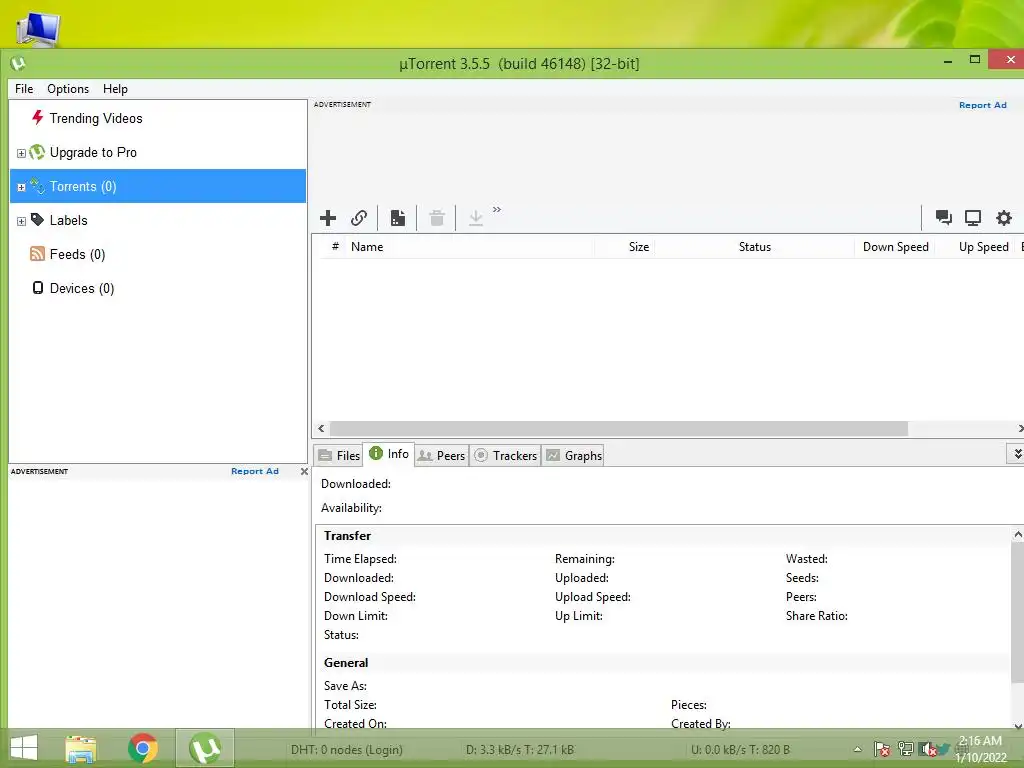Screen dimensions: 1024x768
Task: Click the muted volume tray icon
Action: tap(927, 750)
